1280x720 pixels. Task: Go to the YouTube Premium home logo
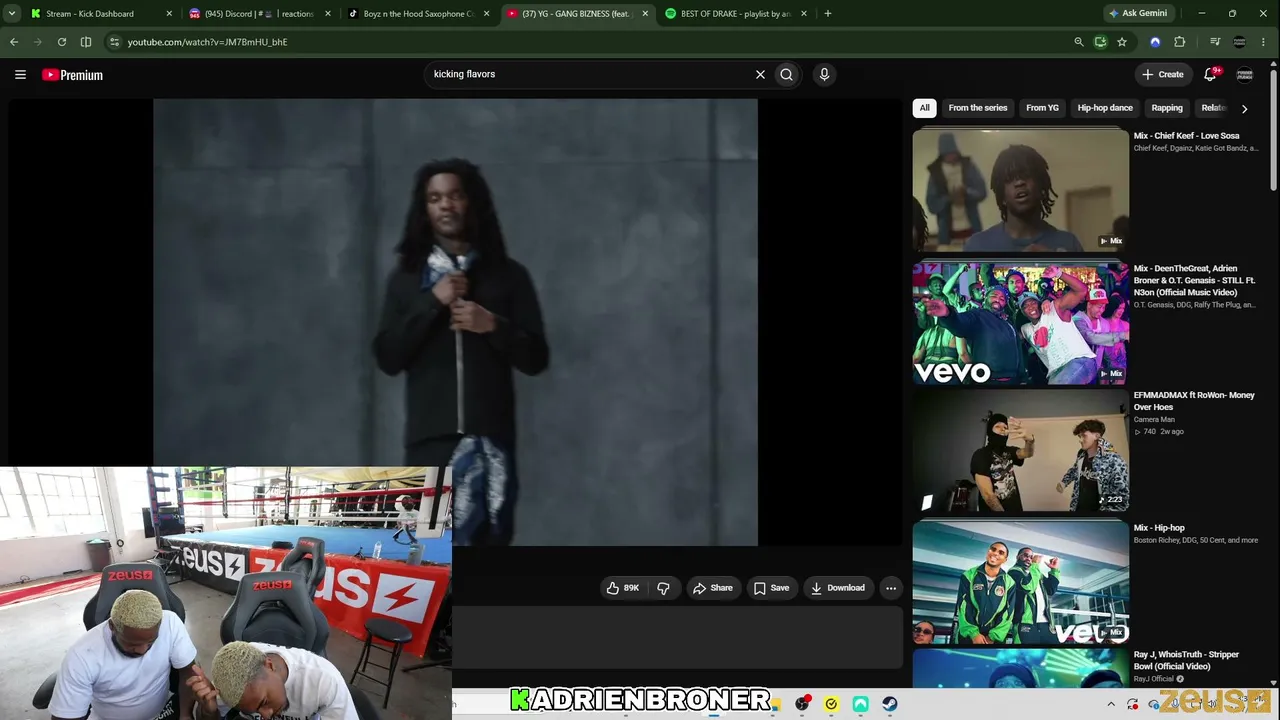72,75
